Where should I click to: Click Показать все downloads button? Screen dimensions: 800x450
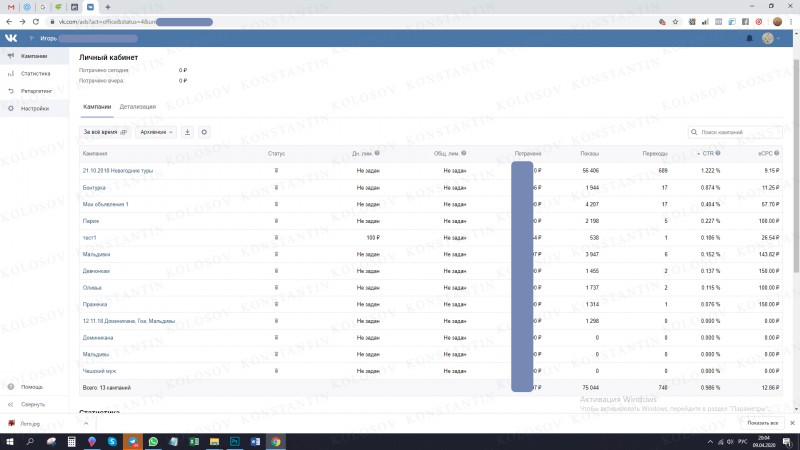click(762, 423)
